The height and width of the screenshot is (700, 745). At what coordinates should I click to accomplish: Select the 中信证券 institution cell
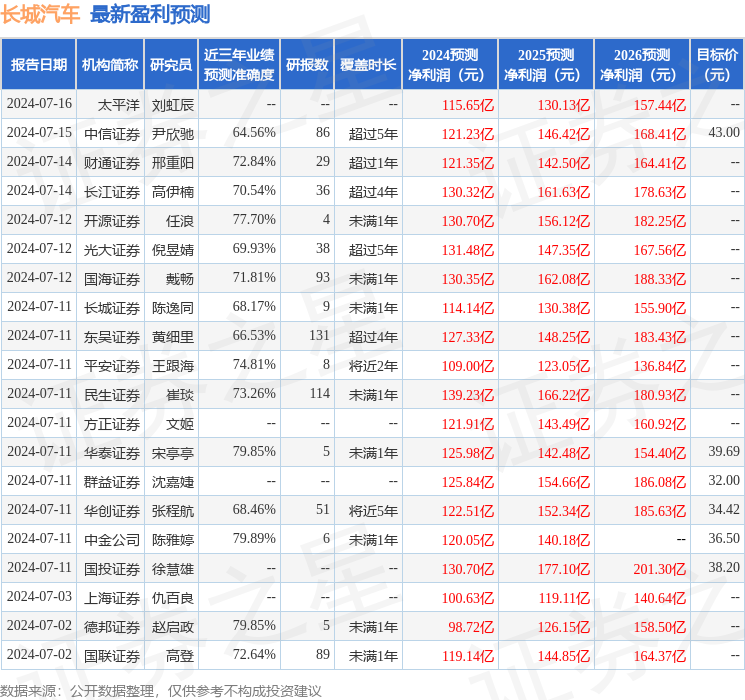(x=112, y=134)
